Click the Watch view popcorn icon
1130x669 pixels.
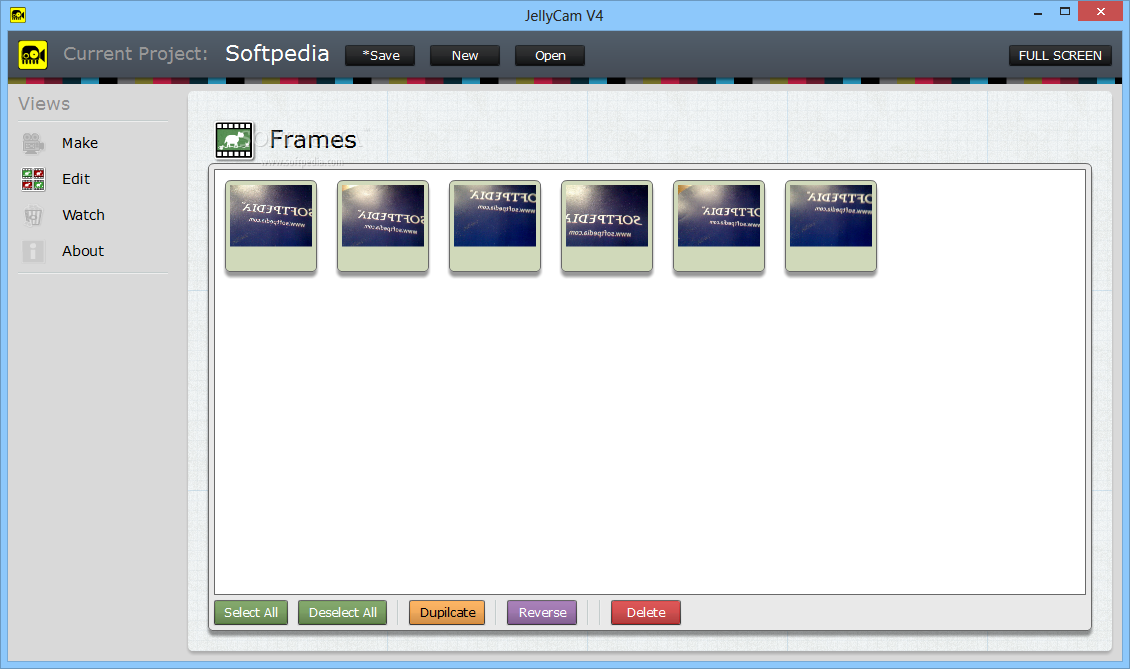tap(33, 215)
